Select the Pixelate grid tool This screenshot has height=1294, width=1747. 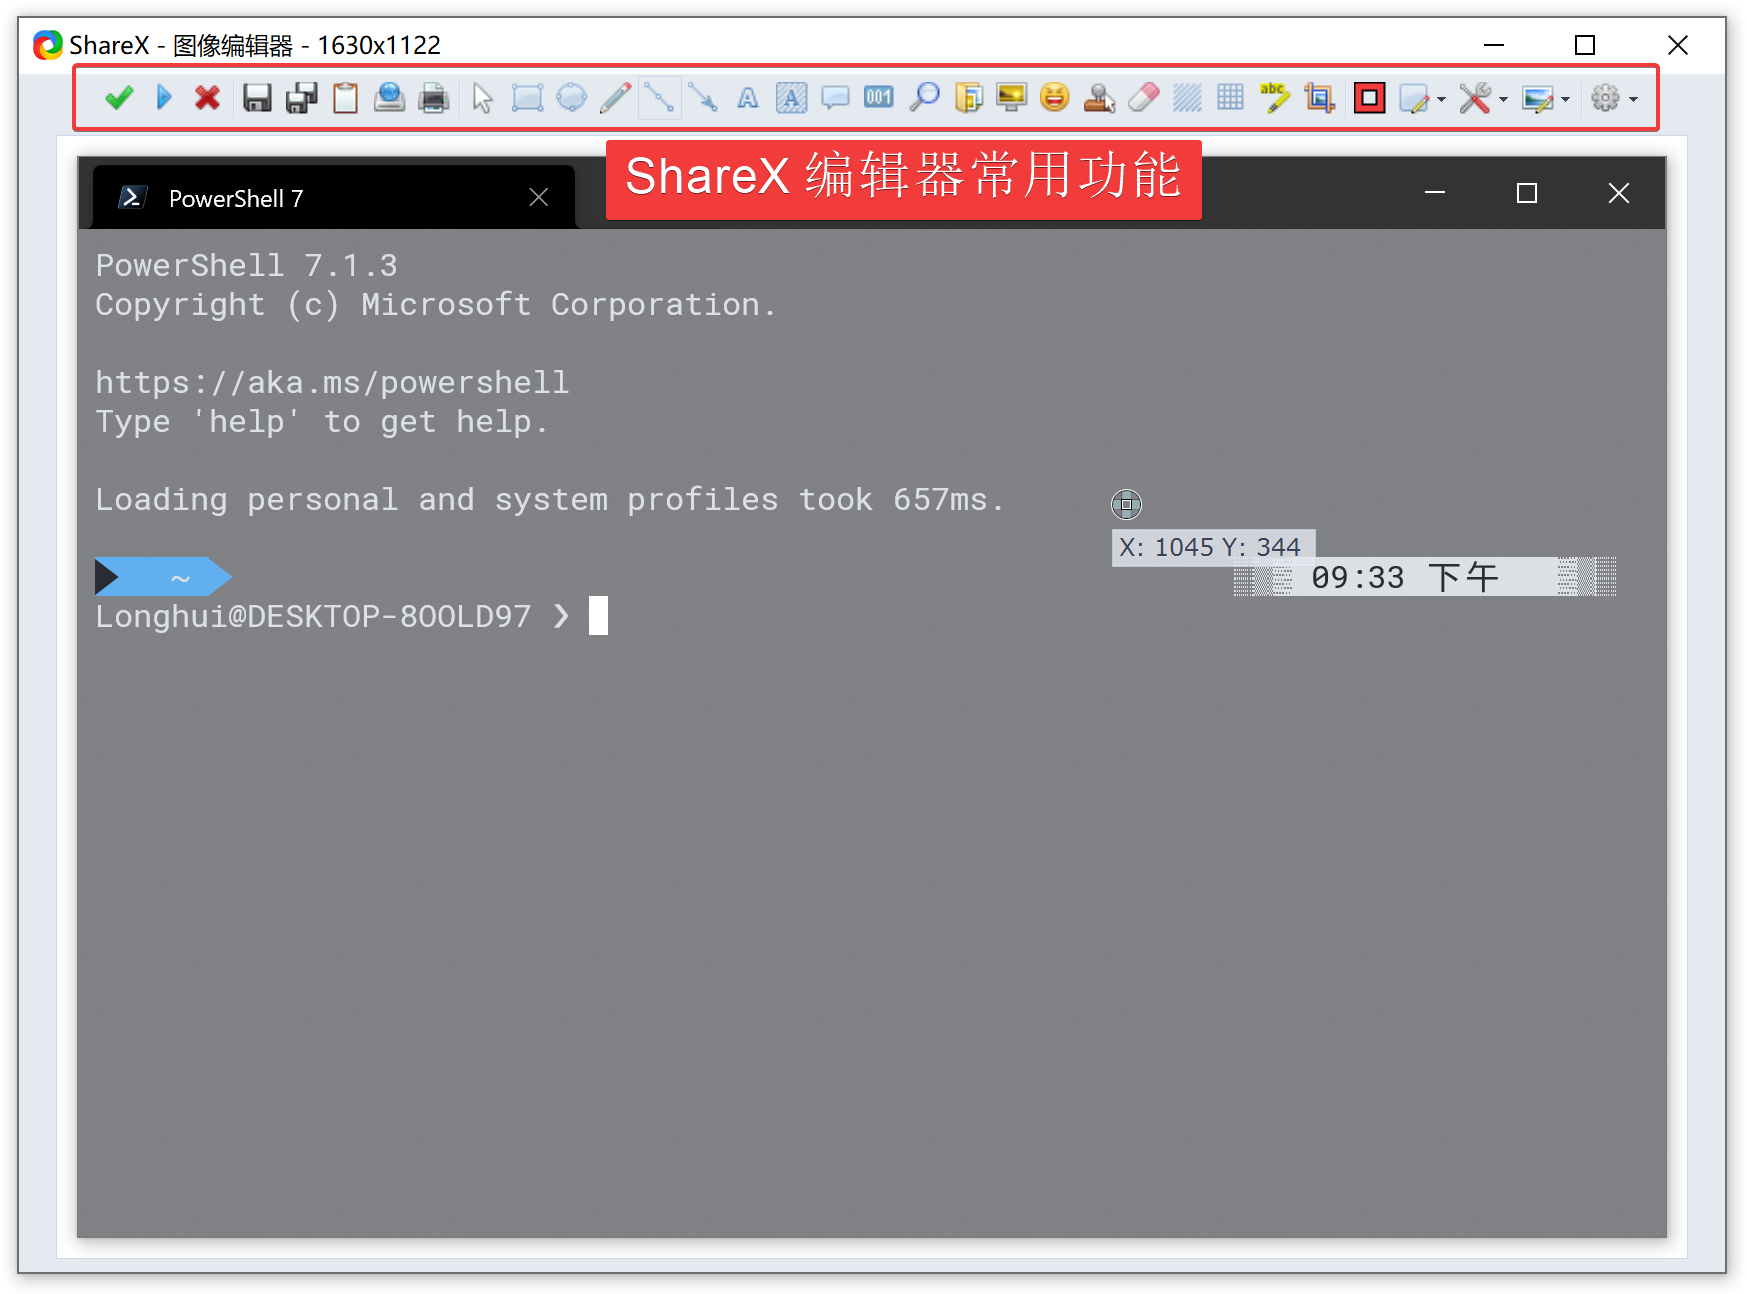point(1231,98)
